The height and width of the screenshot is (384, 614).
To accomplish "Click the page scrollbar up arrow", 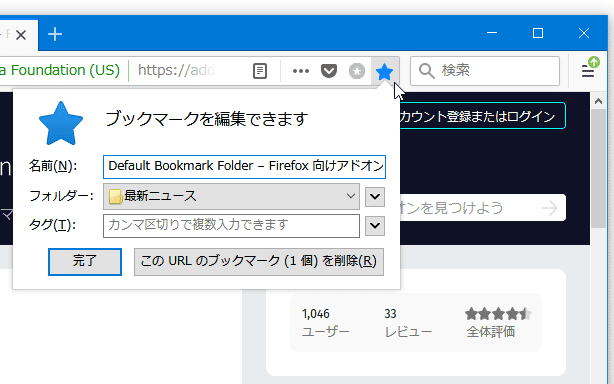I will tap(598, 101).
